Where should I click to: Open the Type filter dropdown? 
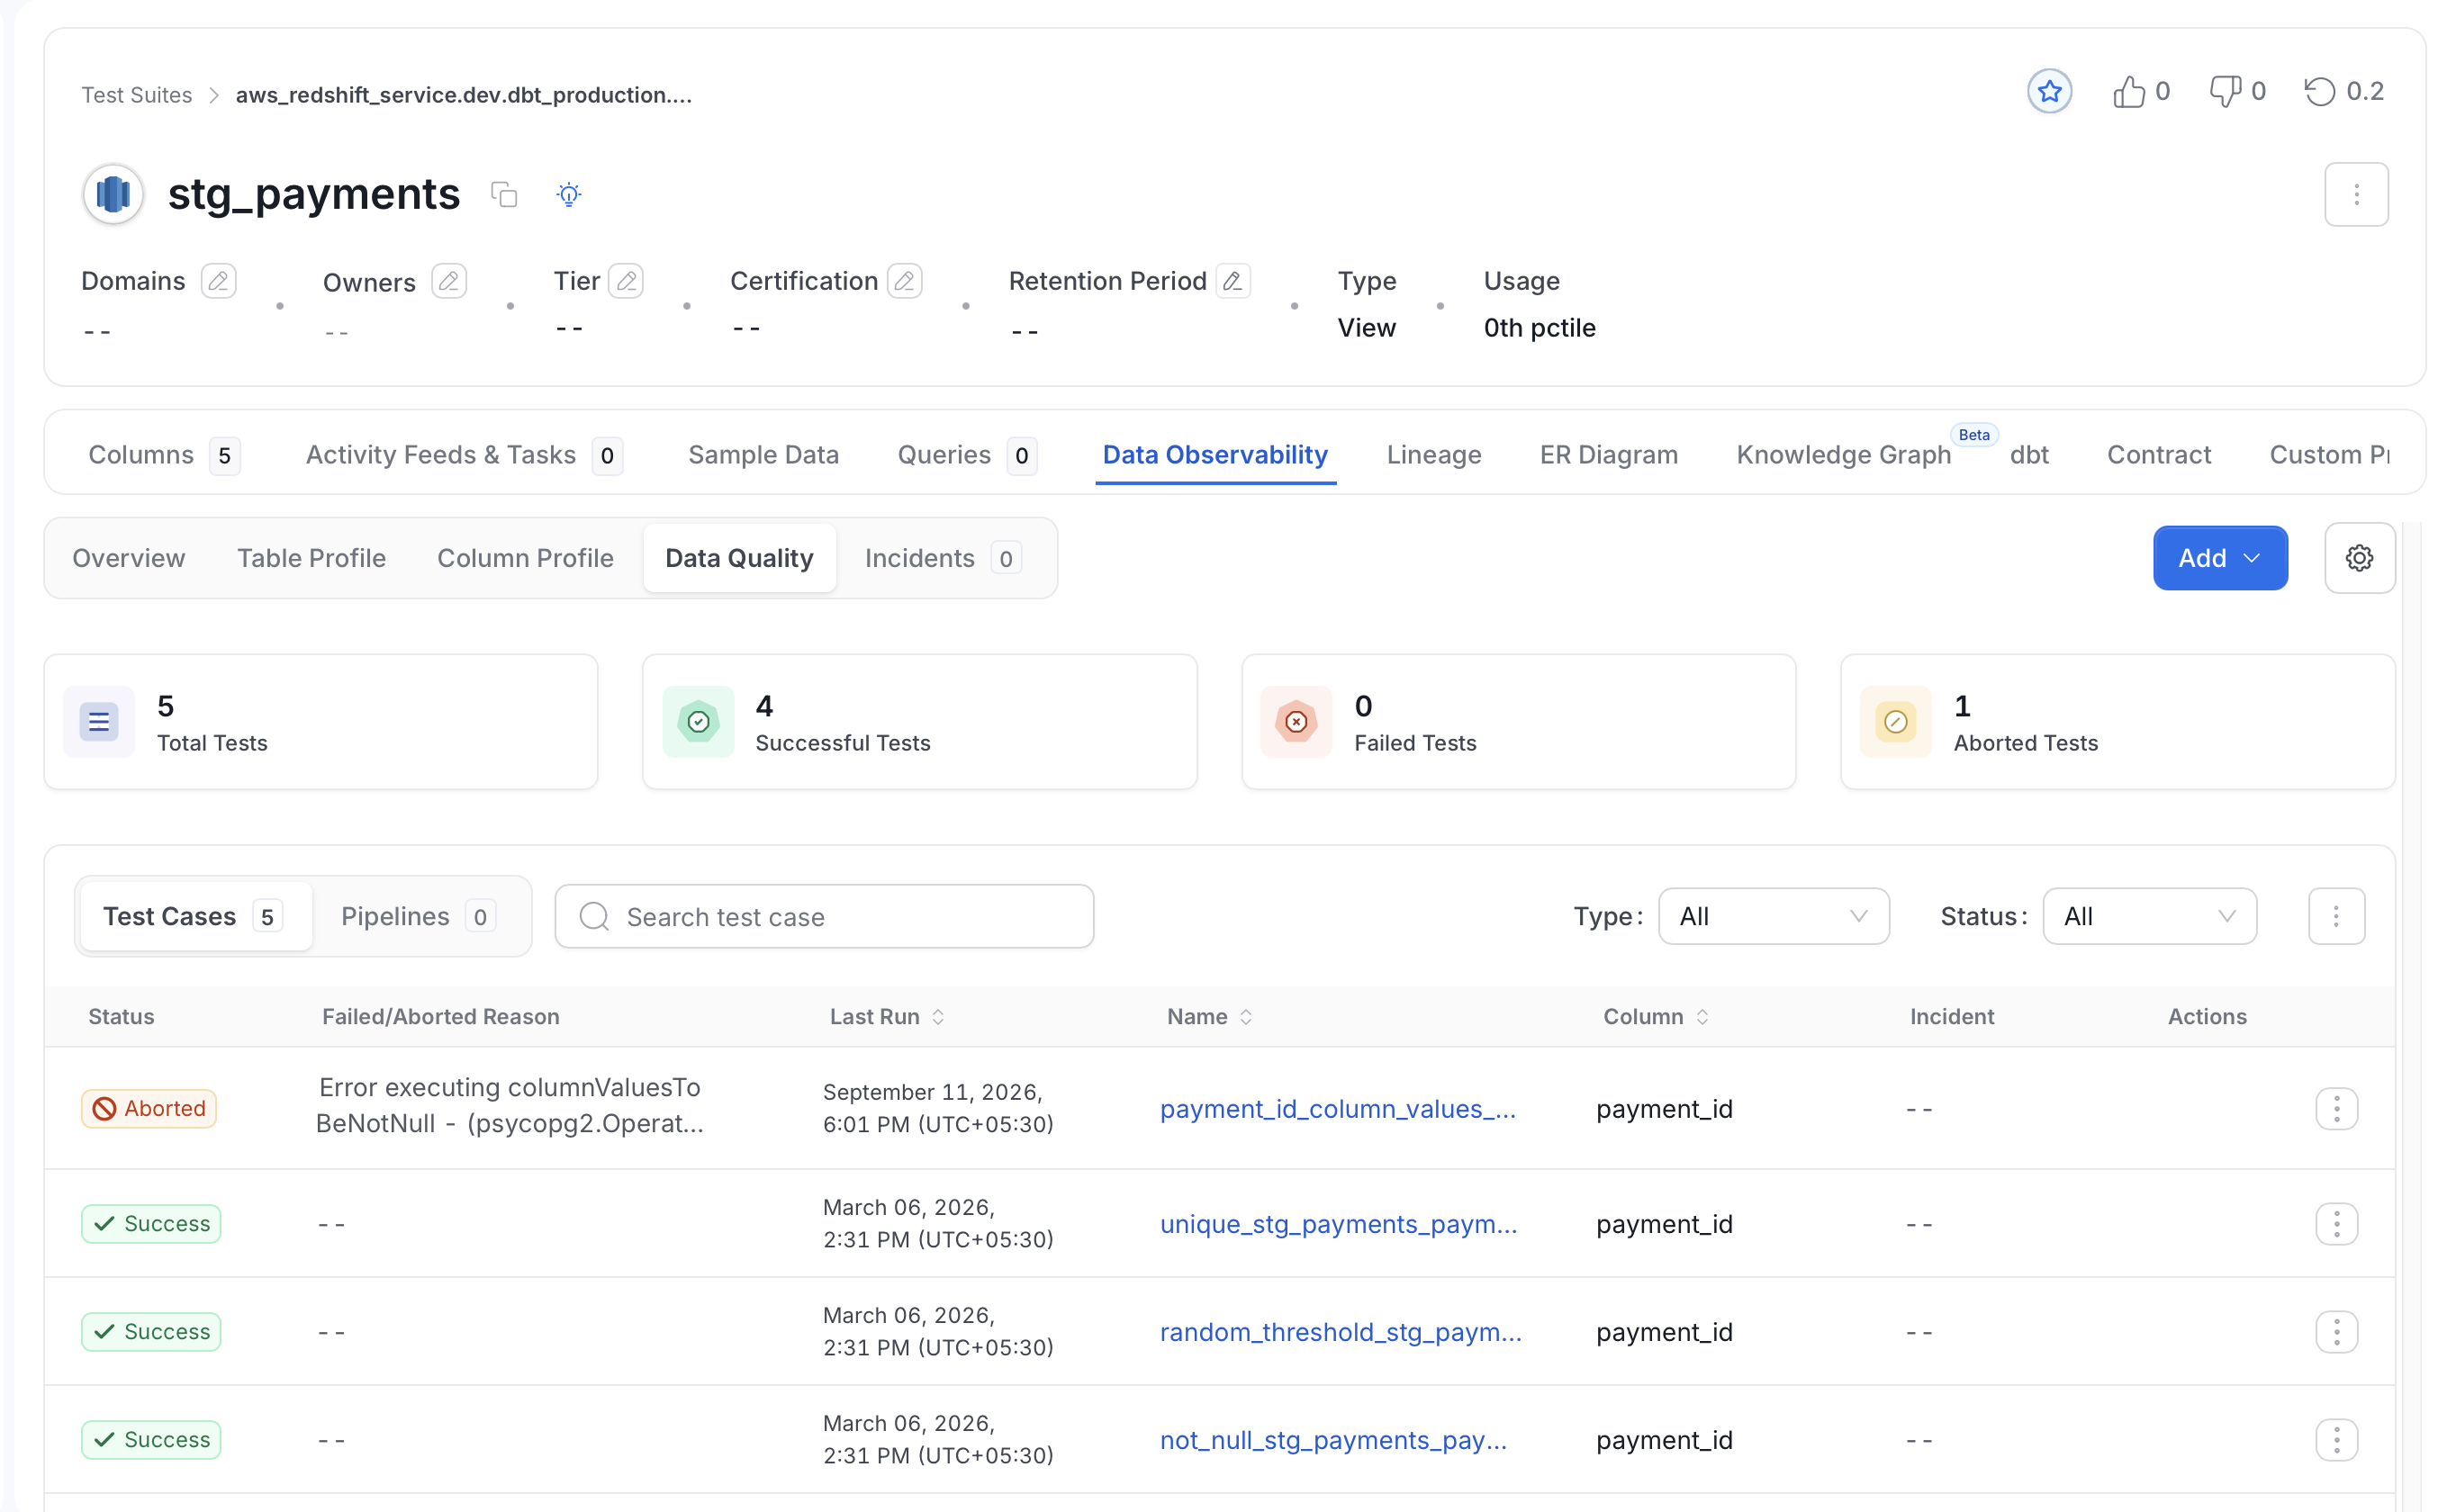coord(1773,916)
